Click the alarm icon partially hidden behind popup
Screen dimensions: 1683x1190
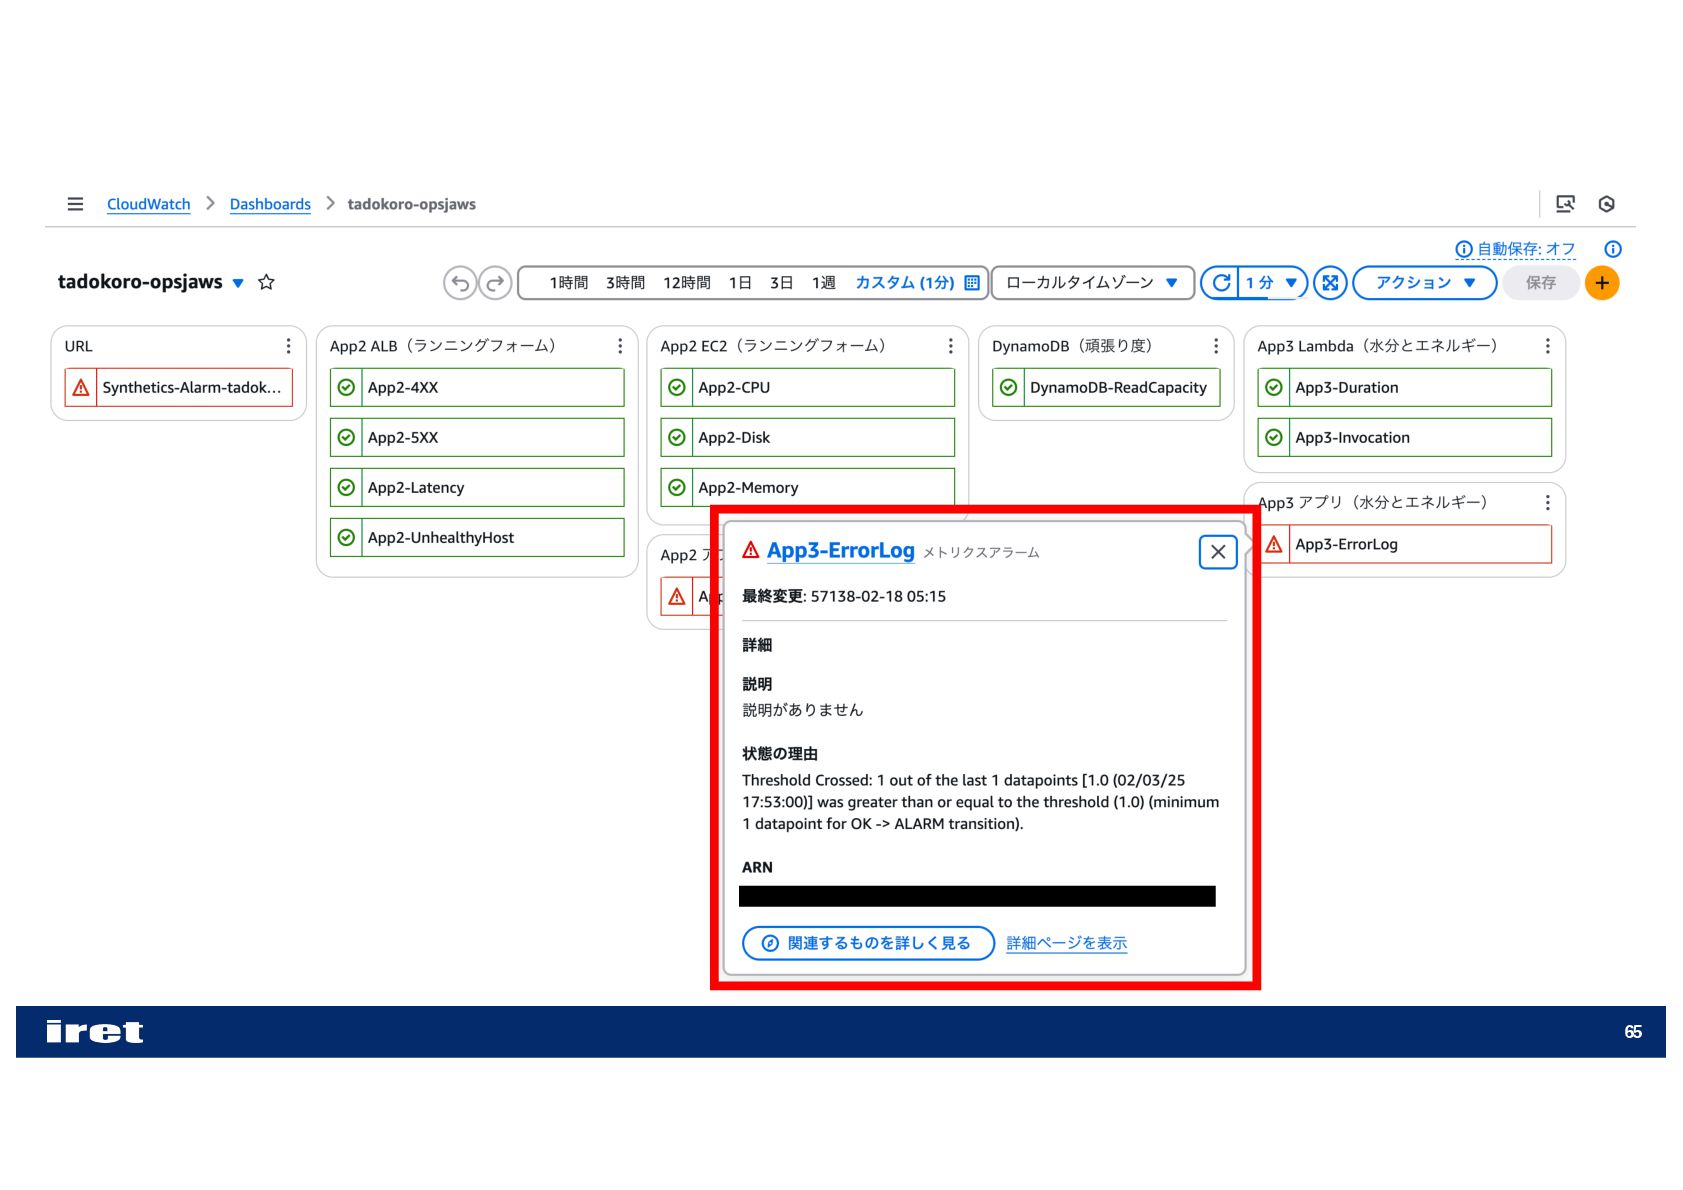coord(677,597)
